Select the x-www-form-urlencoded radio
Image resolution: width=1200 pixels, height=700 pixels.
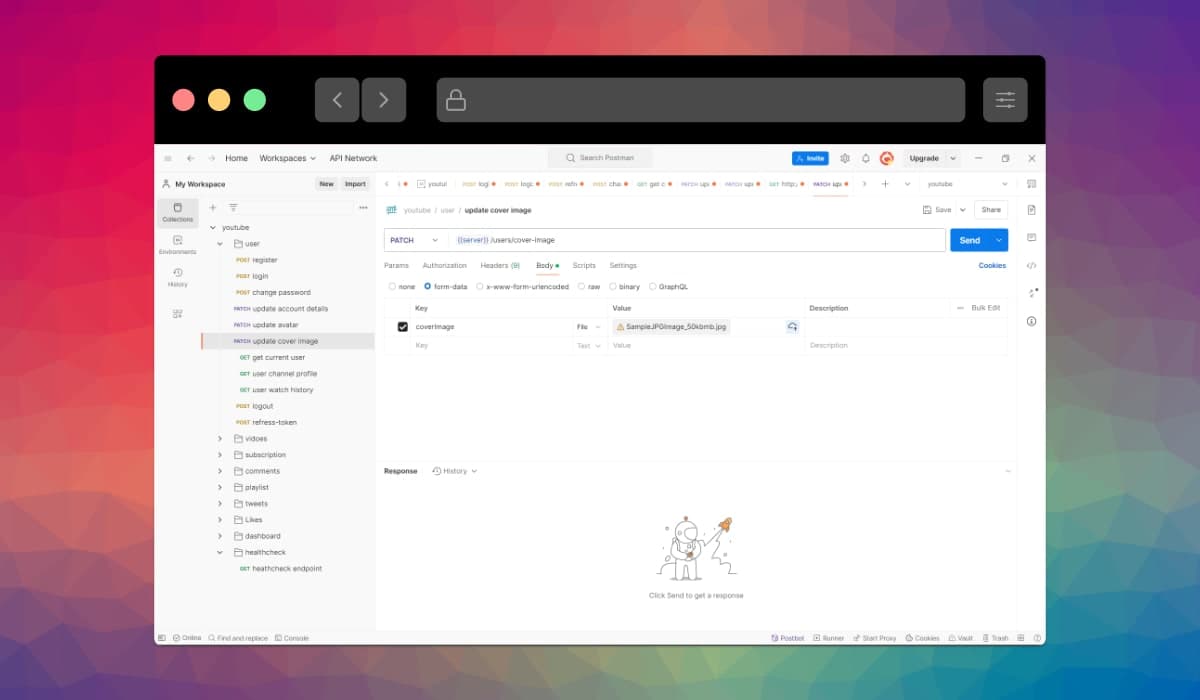pos(479,287)
